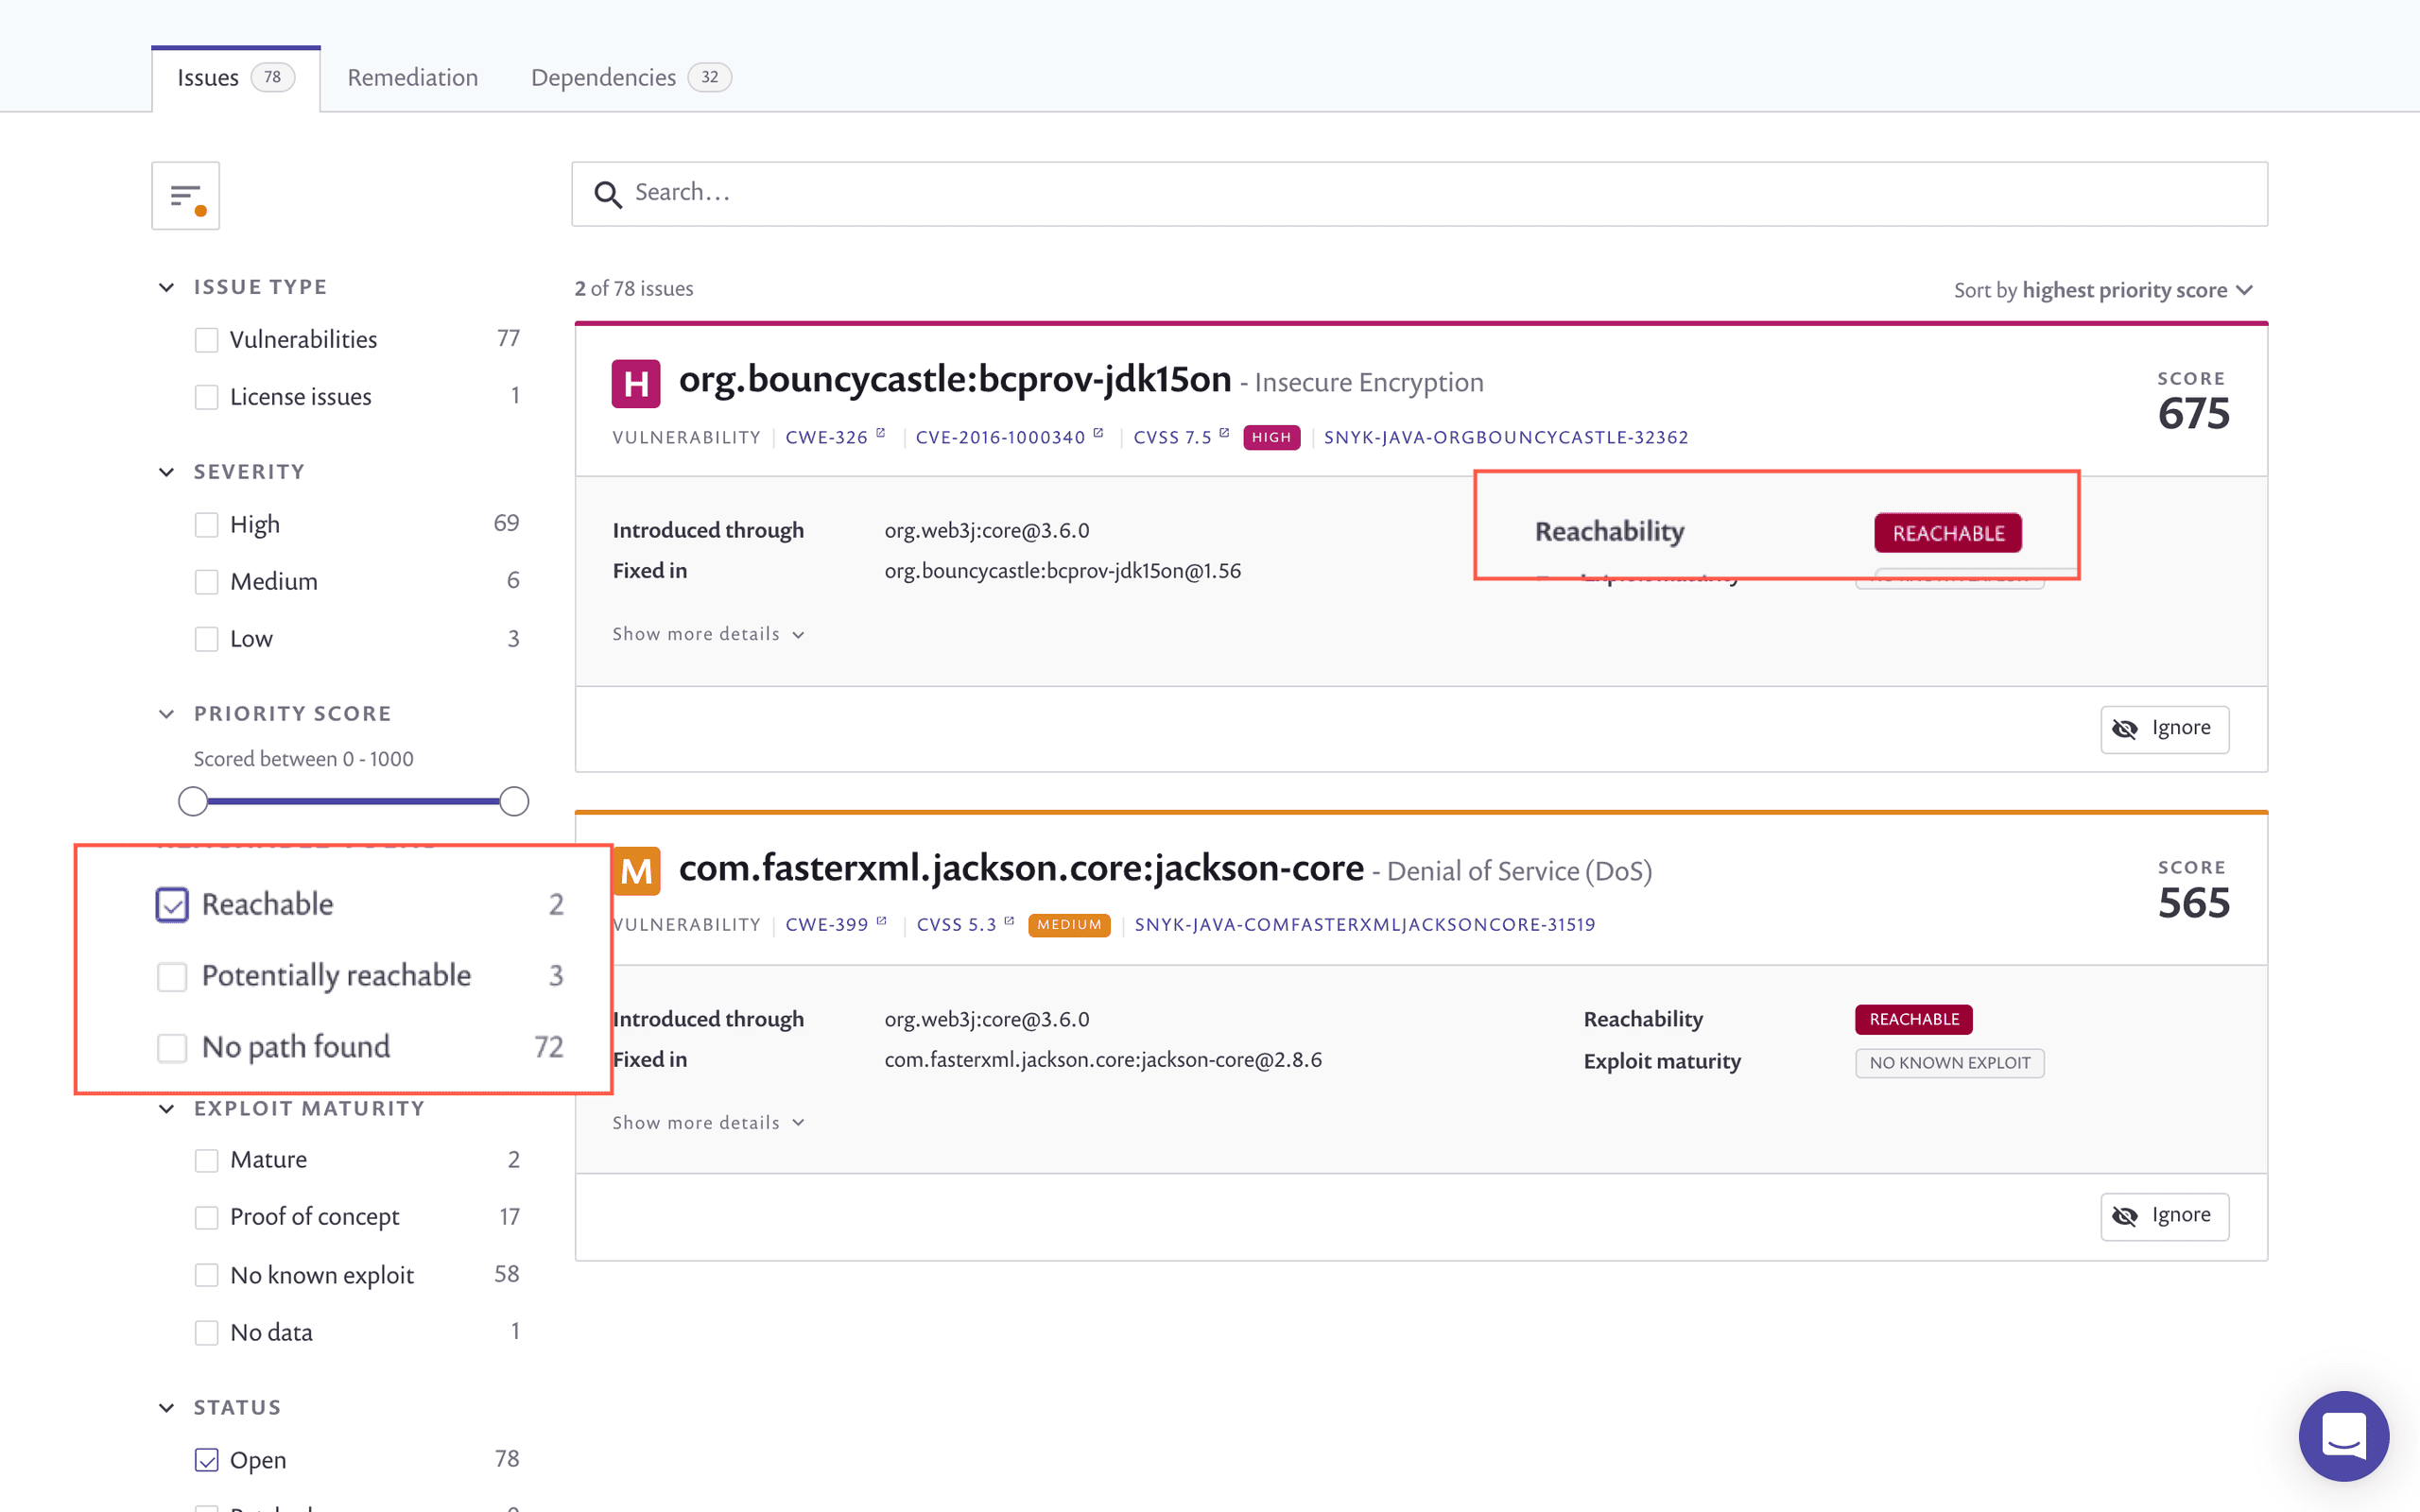Ignore the bouncycastle issue

pyautogui.click(x=2164, y=729)
